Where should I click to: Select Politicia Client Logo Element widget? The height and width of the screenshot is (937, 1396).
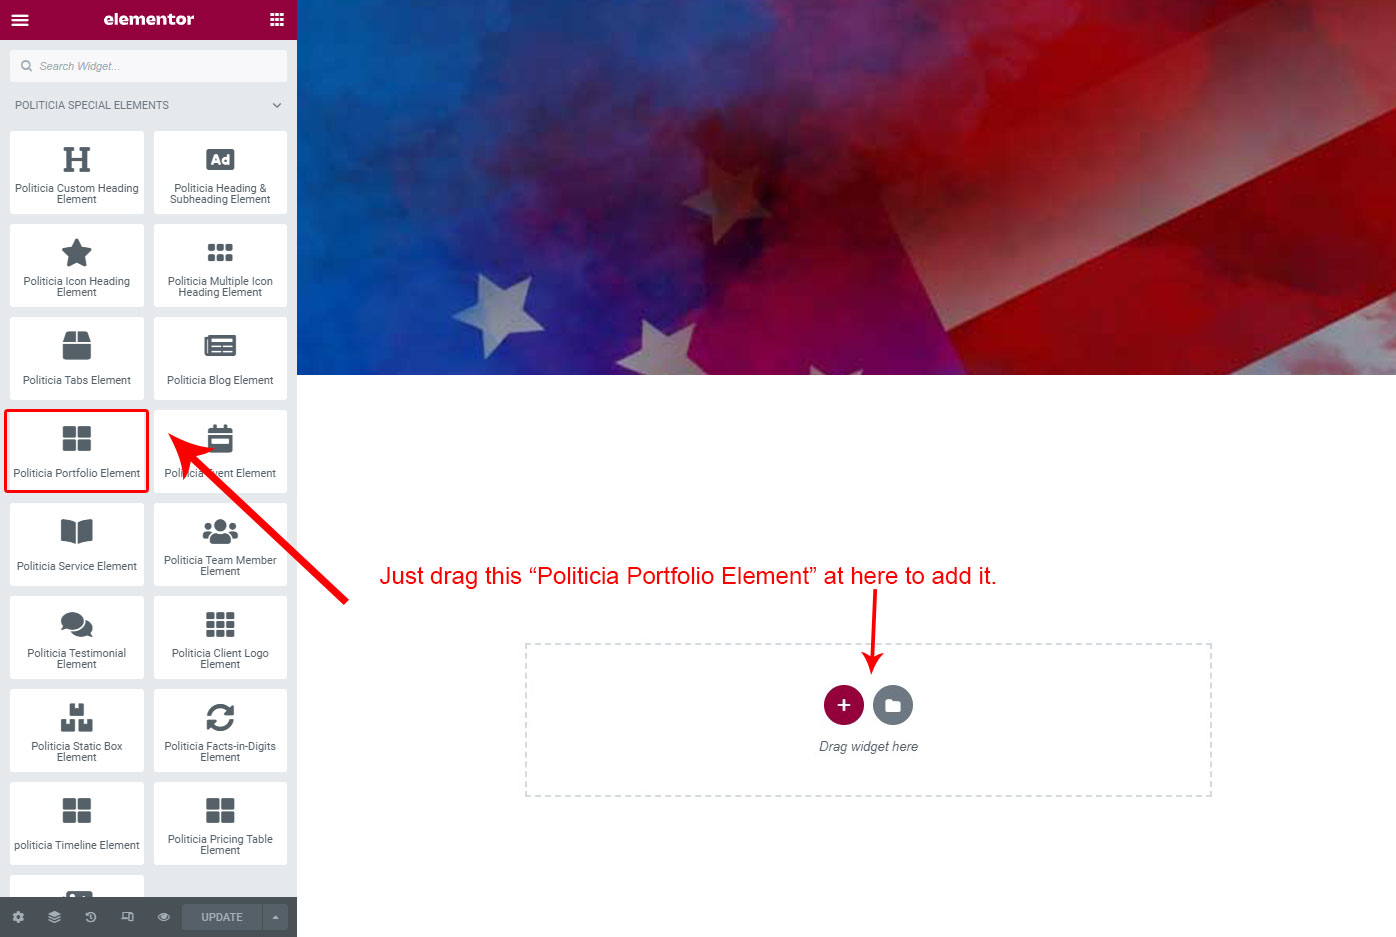tap(220, 637)
